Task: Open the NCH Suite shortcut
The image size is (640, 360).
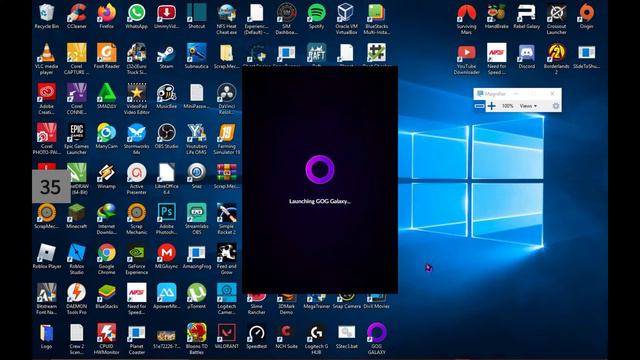Action: click(x=287, y=336)
